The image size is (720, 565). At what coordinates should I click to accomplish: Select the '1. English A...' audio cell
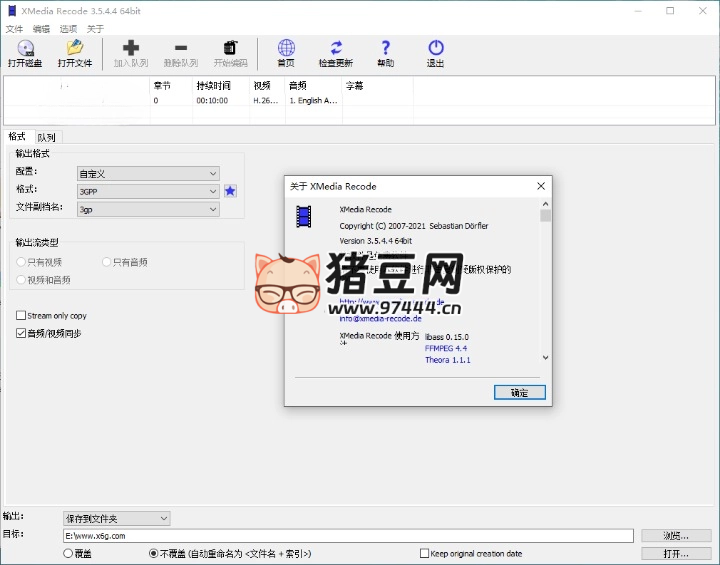(x=314, y=101)
